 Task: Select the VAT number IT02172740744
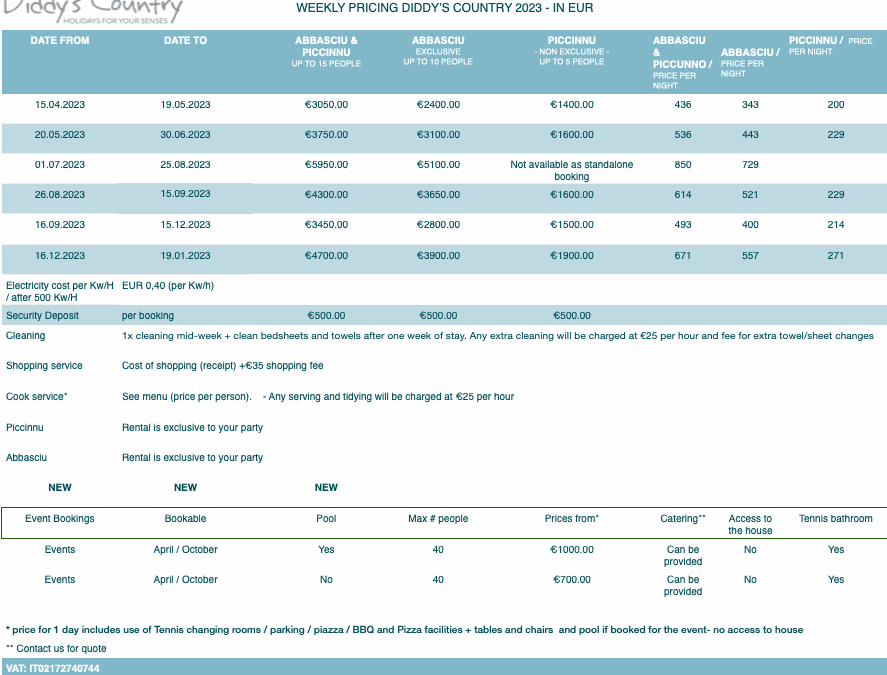[x=64, y=668]
